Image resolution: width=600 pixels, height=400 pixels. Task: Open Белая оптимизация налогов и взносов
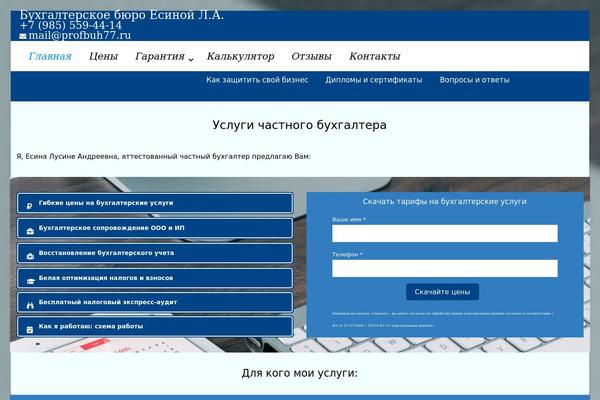point(155,278)
